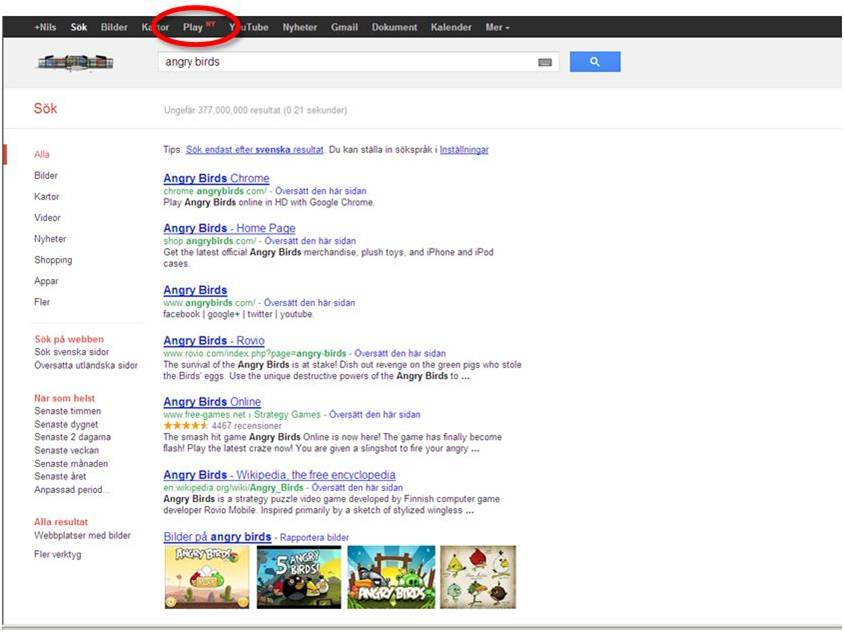Image resolution: width=844 pixels, height=632 pixels.
Task: Choose Översatta utländska sidor option
Action: [86, 365]
